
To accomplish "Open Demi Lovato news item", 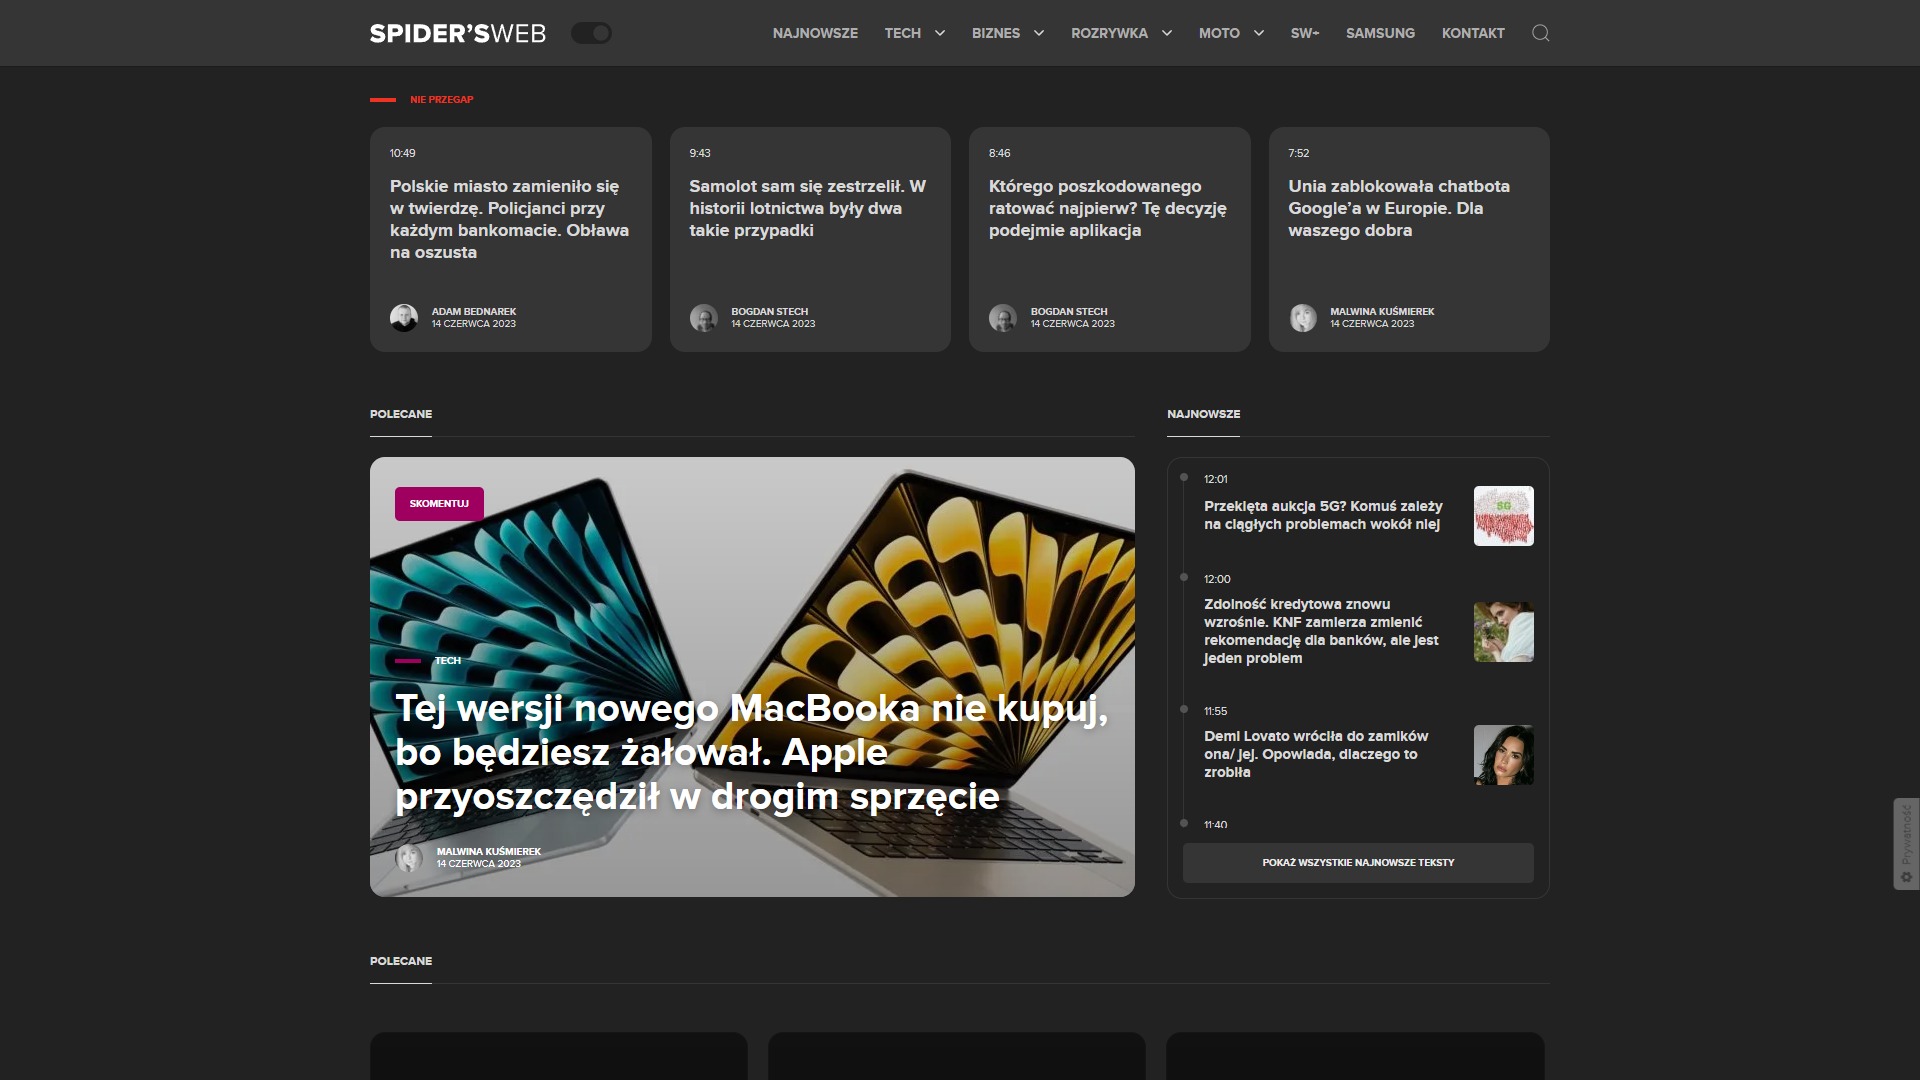I will coord(1316,754).
